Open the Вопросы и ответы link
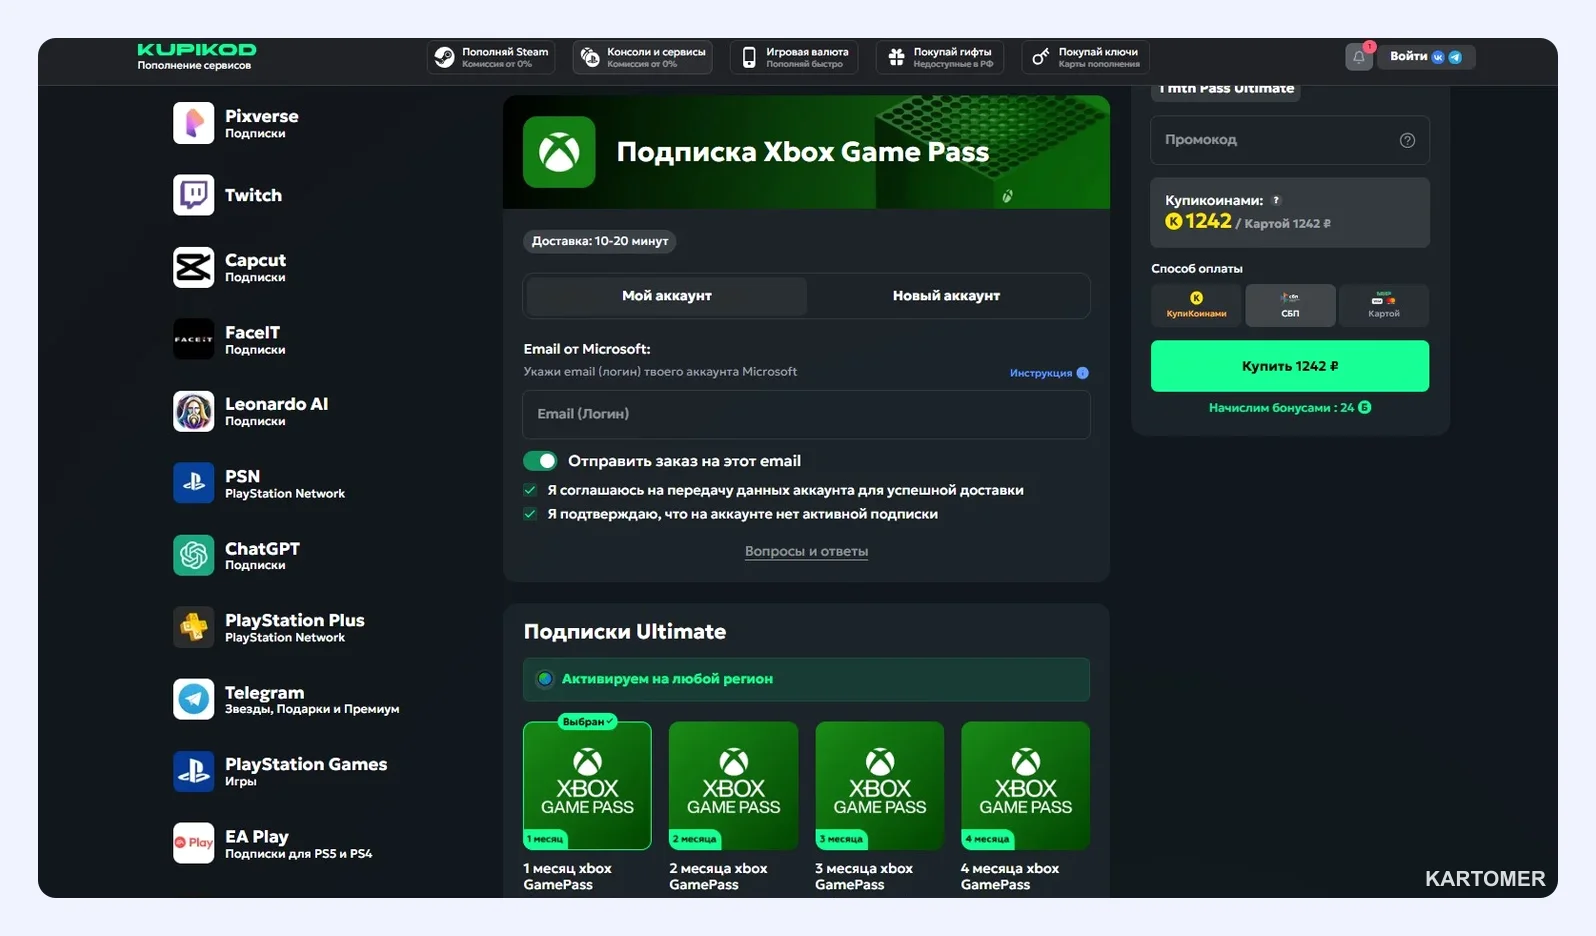 (x=806, y=552)
